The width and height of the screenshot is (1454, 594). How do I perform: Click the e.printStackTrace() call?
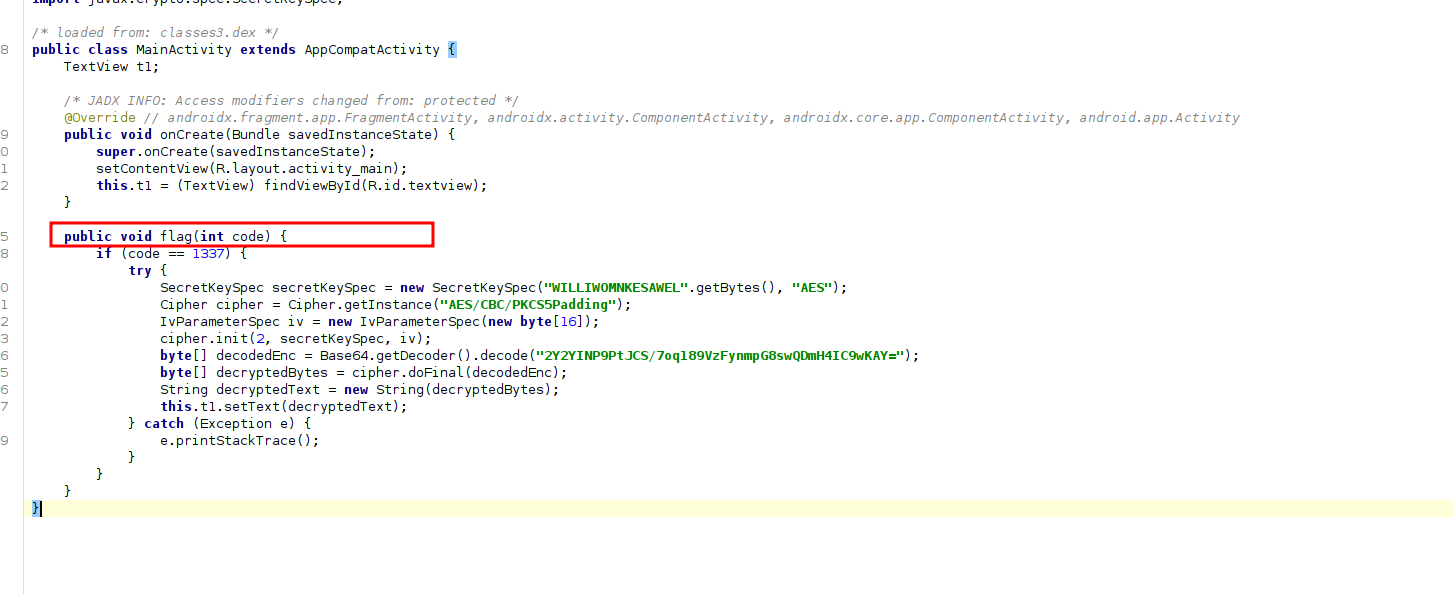240,440
